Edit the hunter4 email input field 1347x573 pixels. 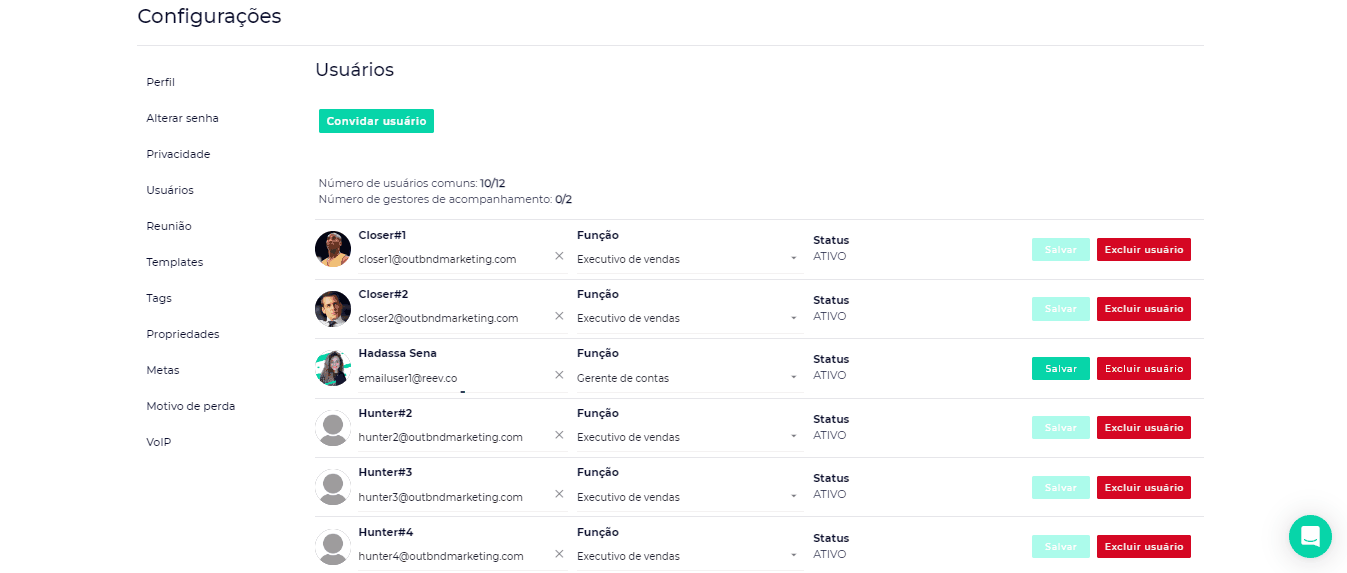click(450, 556)
